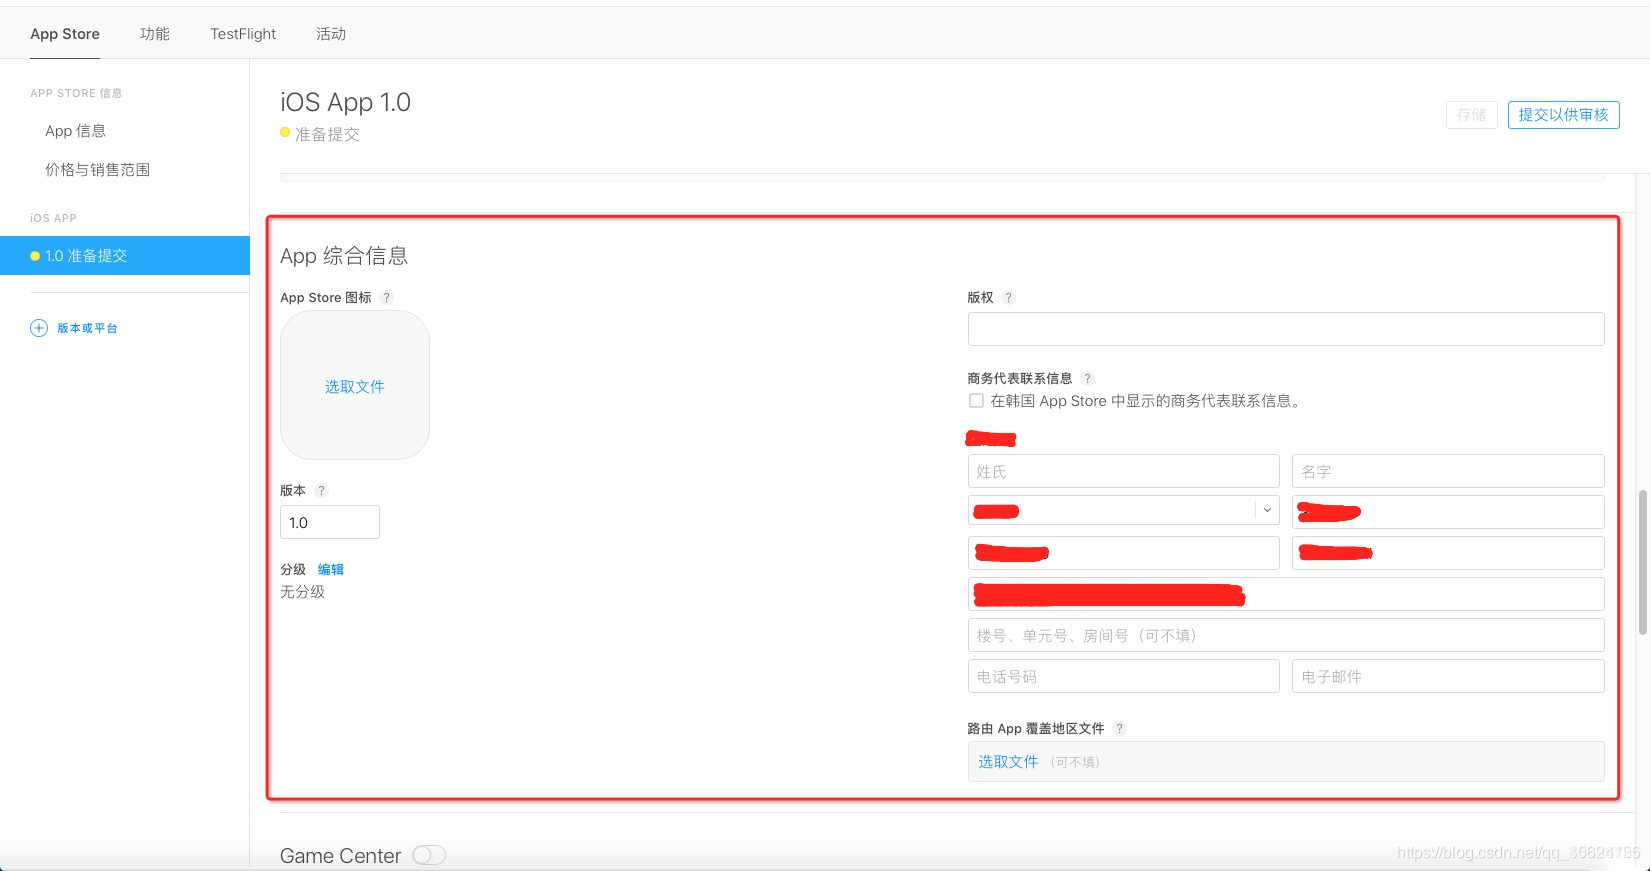Viewport: 1650px width, 871px height.
Task: Click the 姓氏 input field
Action: point(1123,471)
